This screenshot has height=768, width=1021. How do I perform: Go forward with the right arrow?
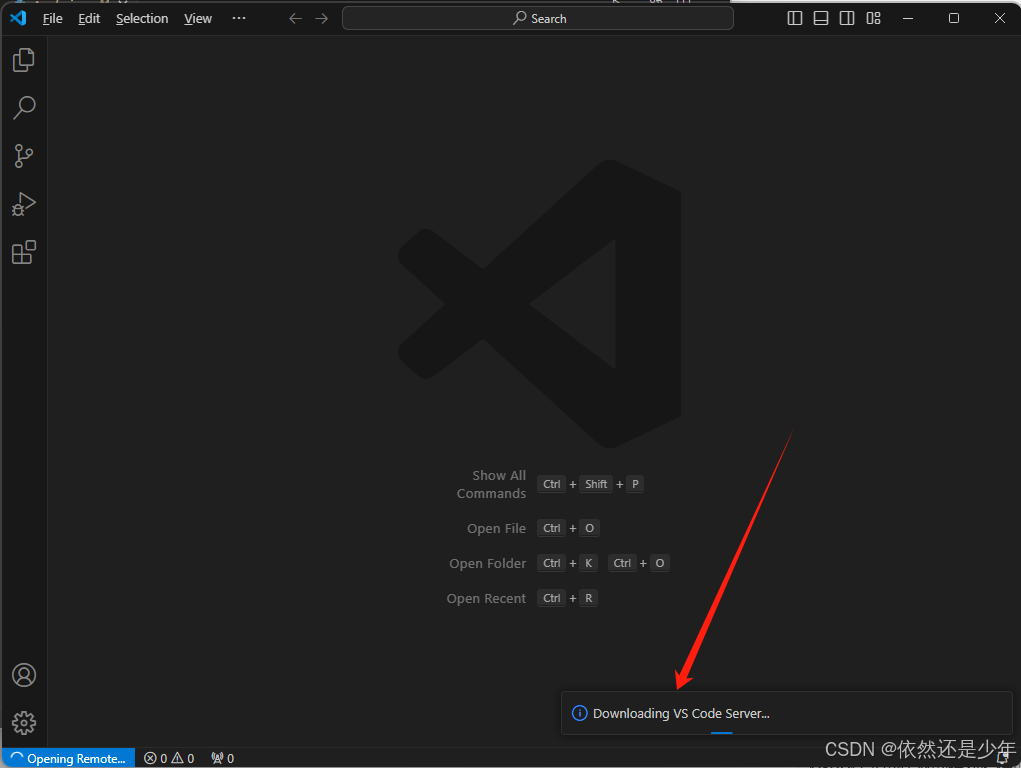click(x=322, y=18)
